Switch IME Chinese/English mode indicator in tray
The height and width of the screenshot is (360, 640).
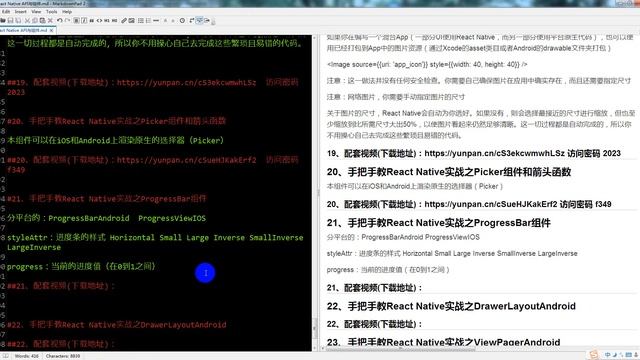(608, 355)
